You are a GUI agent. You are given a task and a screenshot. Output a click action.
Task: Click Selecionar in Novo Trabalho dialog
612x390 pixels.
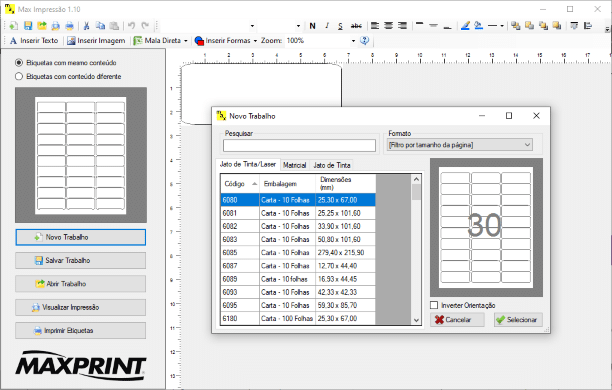click(518, 320)
